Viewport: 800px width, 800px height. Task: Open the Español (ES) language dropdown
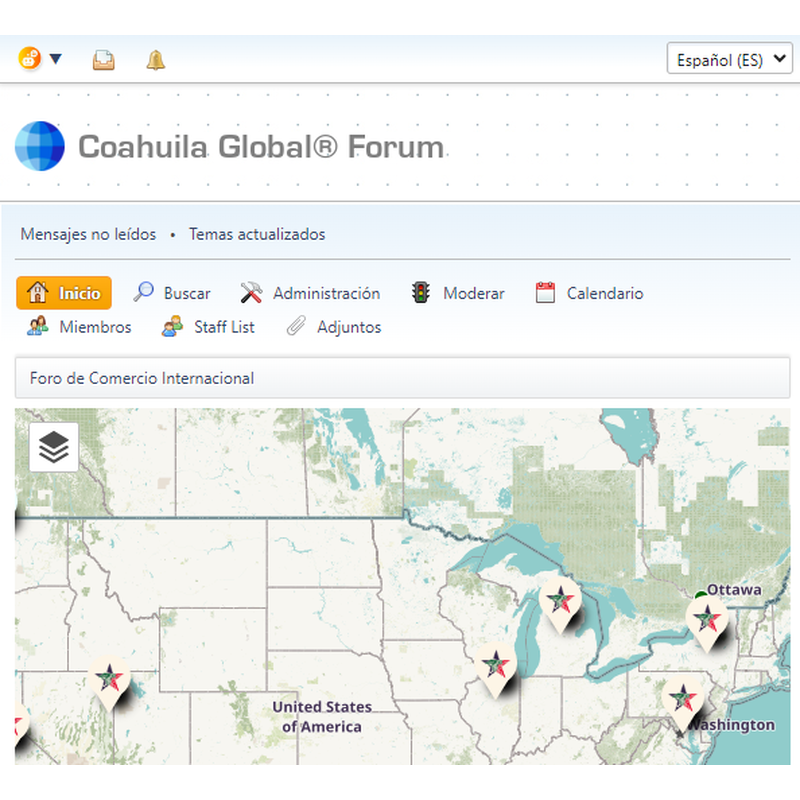pos(730,58)
